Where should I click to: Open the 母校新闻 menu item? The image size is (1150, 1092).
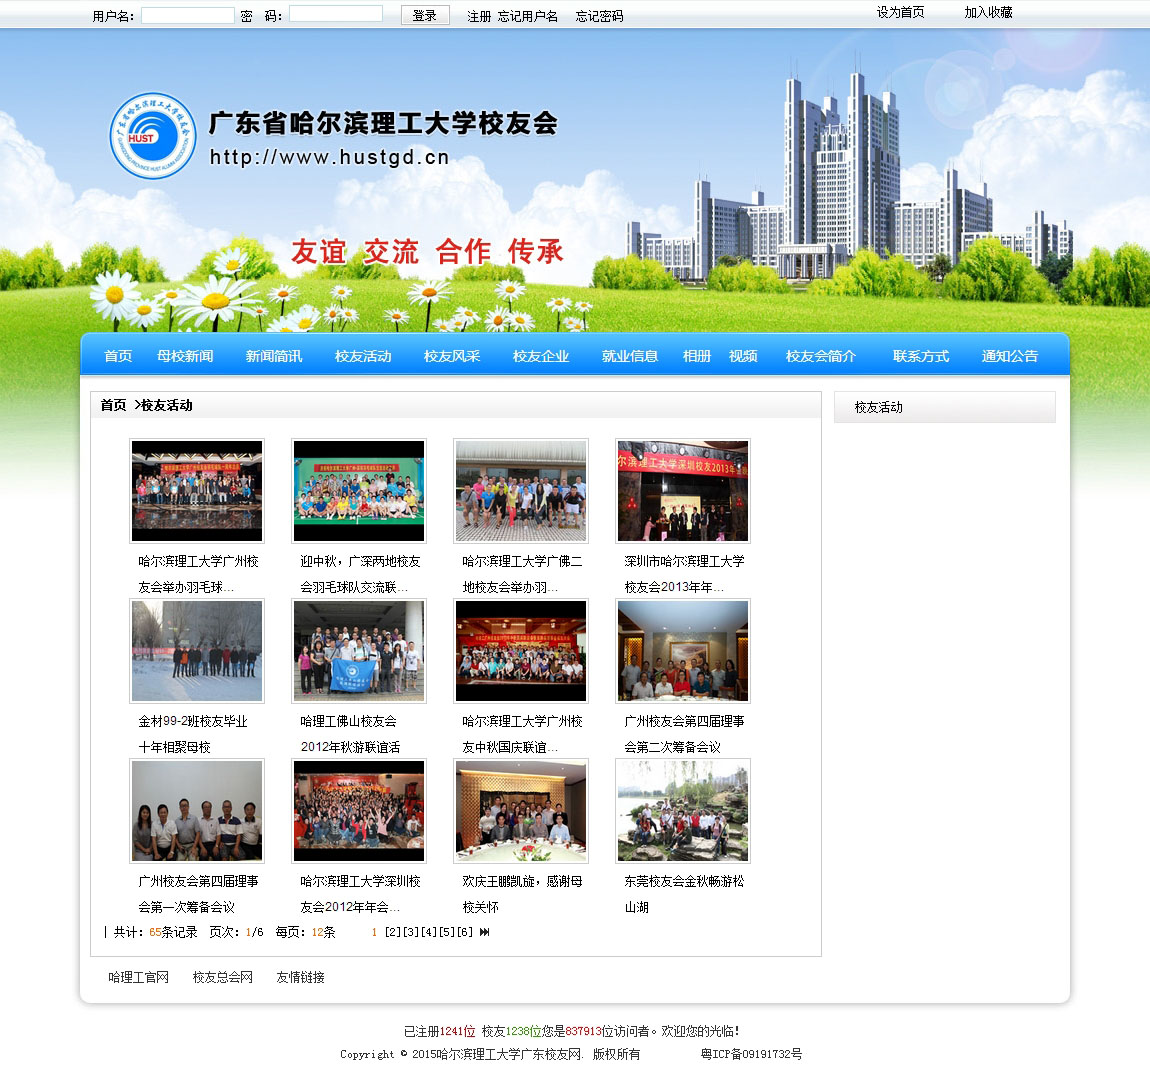point(185,356)
